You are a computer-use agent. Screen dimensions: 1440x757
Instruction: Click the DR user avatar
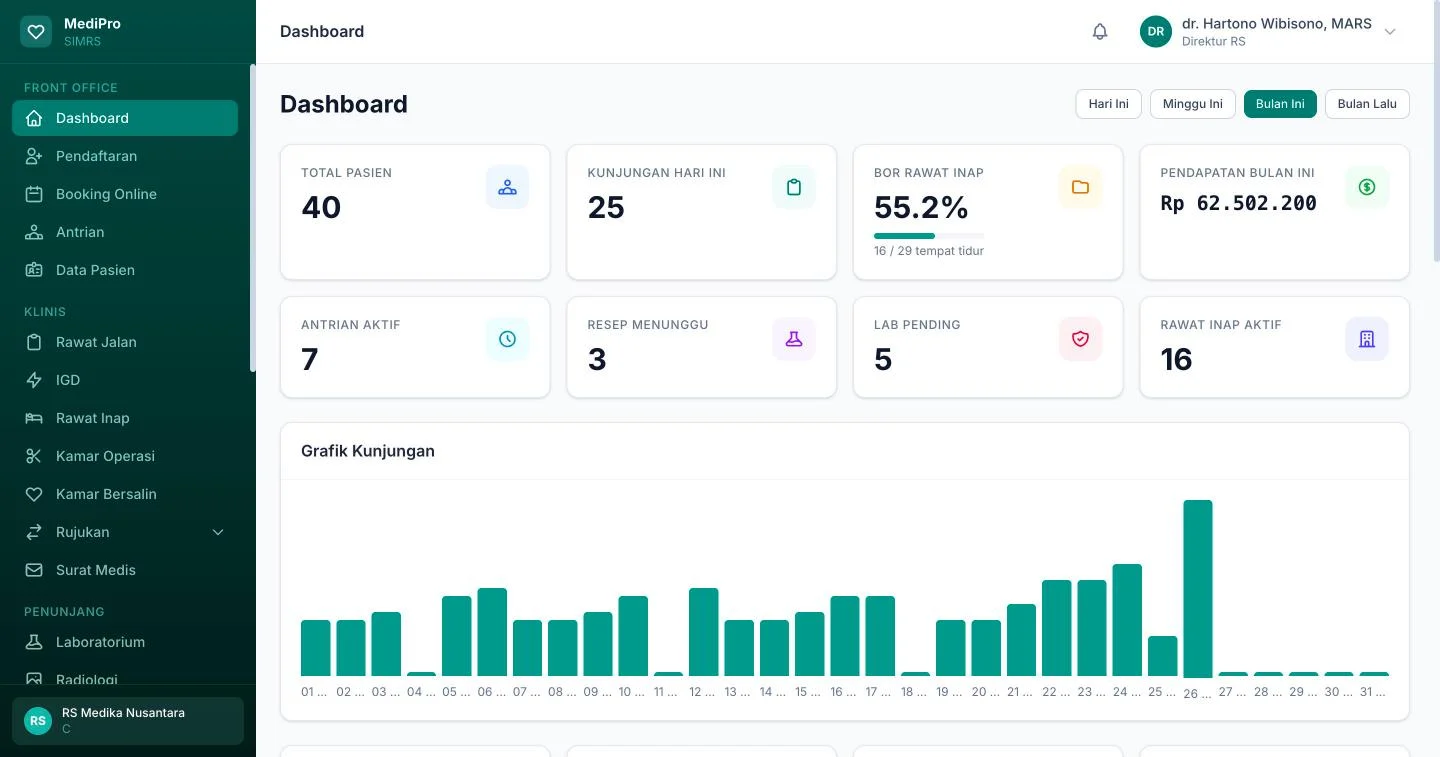[1156, 32]
